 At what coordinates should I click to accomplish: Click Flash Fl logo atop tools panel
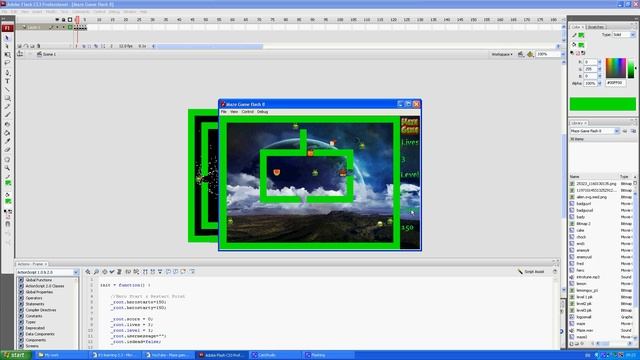click(7, 28)
